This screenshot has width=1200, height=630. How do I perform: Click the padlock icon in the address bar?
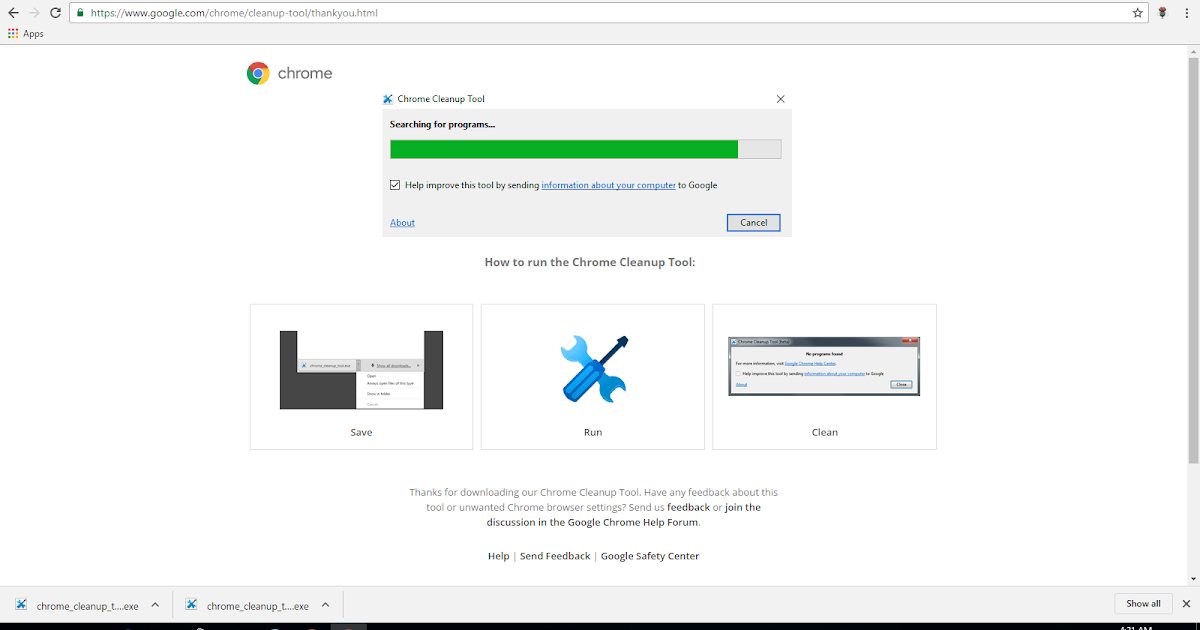point(80,13)
